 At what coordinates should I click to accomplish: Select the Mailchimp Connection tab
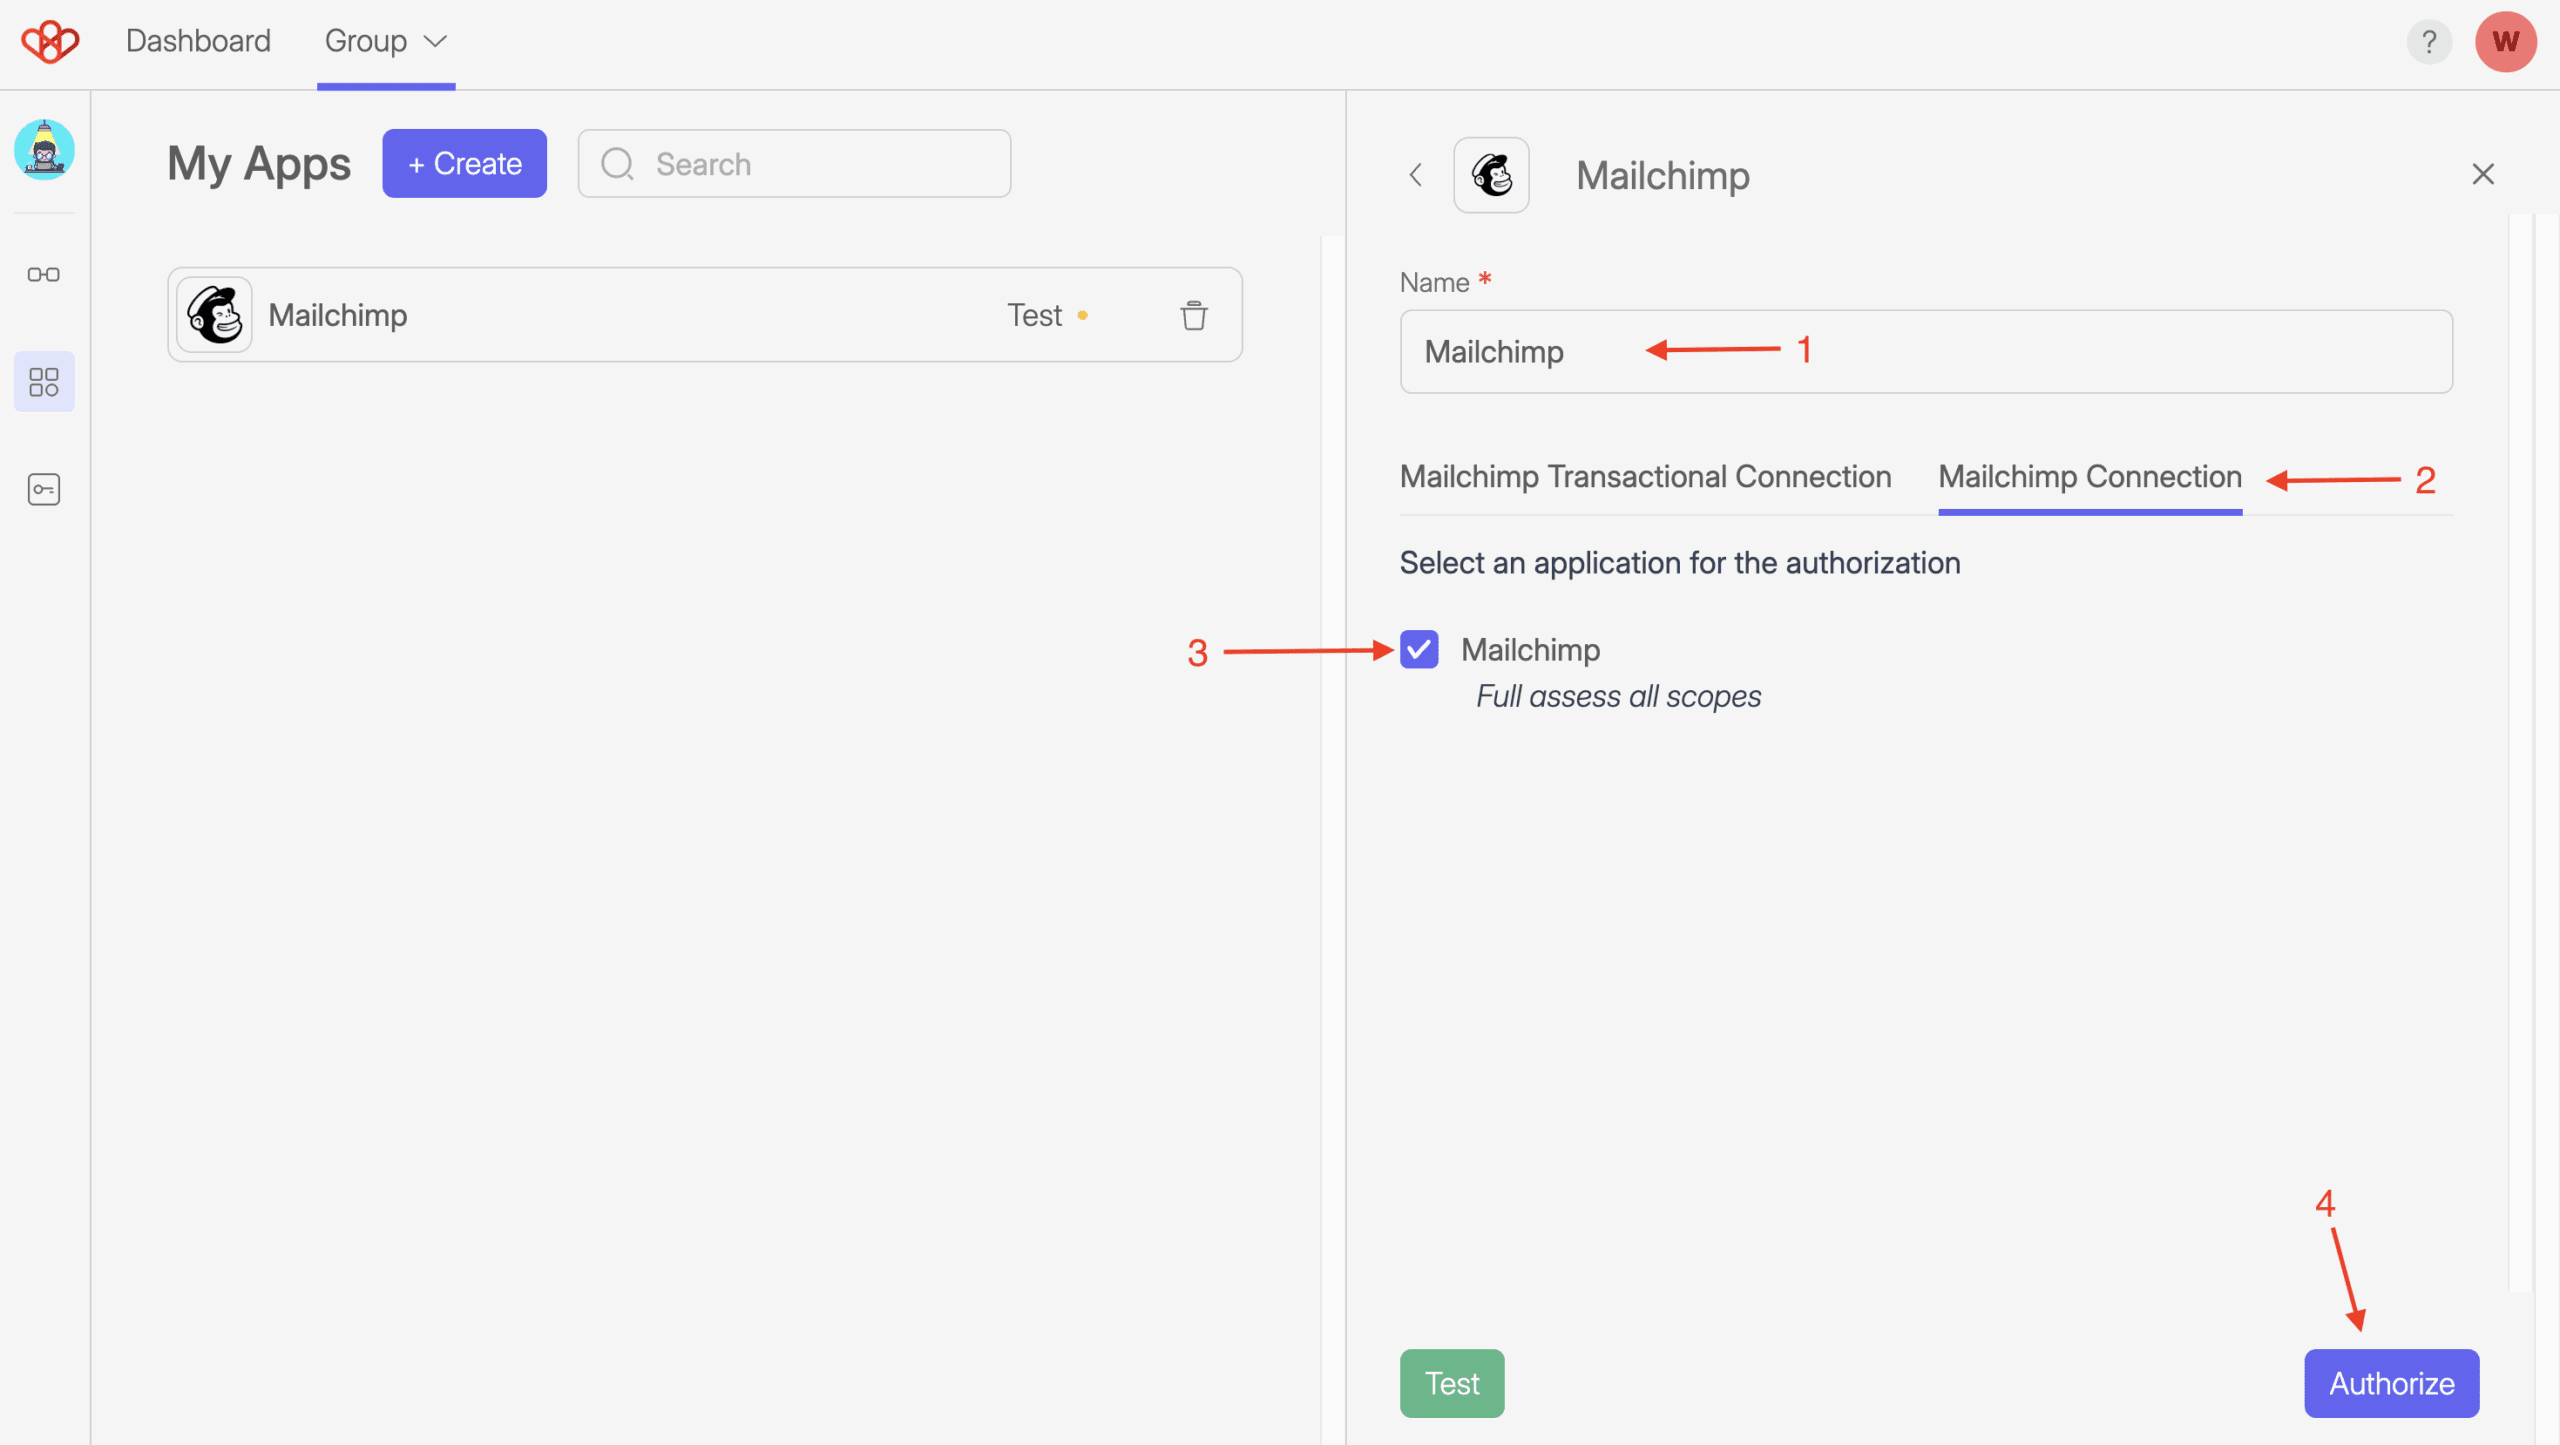coord(2090,477)
